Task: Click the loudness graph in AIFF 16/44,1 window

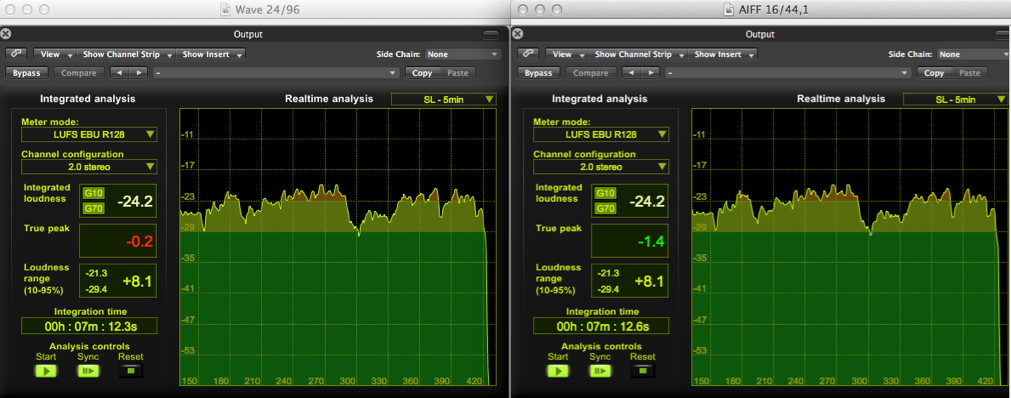Action: [850, 247]
